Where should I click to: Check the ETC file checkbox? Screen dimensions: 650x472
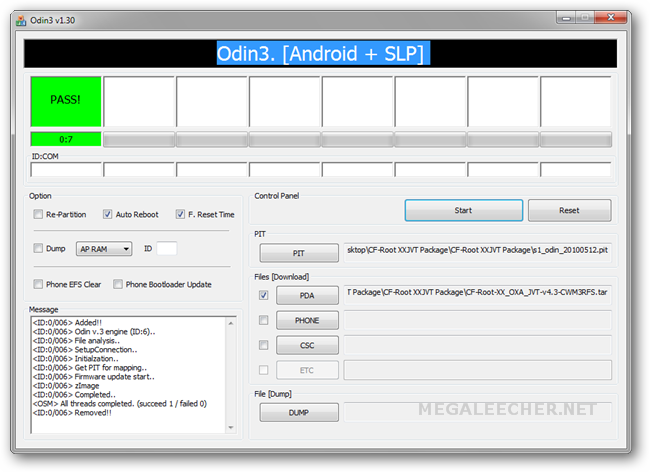coord(264,370)
